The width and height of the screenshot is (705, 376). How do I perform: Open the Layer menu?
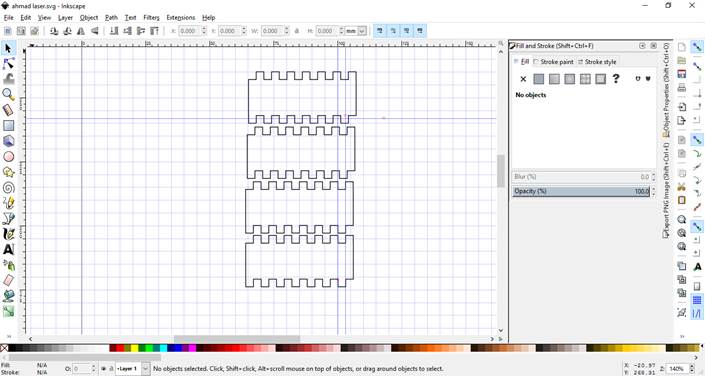point(65,18)
